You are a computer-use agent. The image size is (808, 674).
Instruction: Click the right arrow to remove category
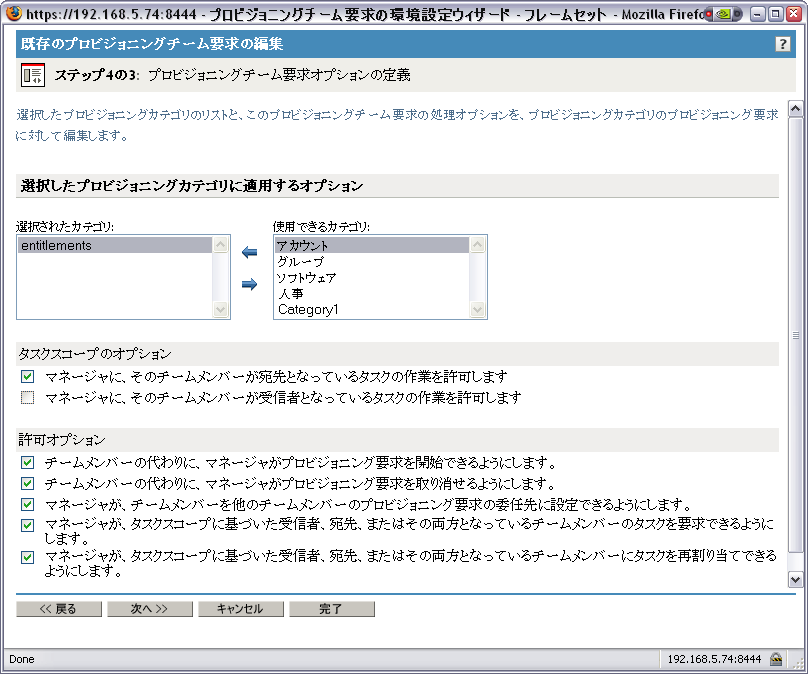click(249, 284)
